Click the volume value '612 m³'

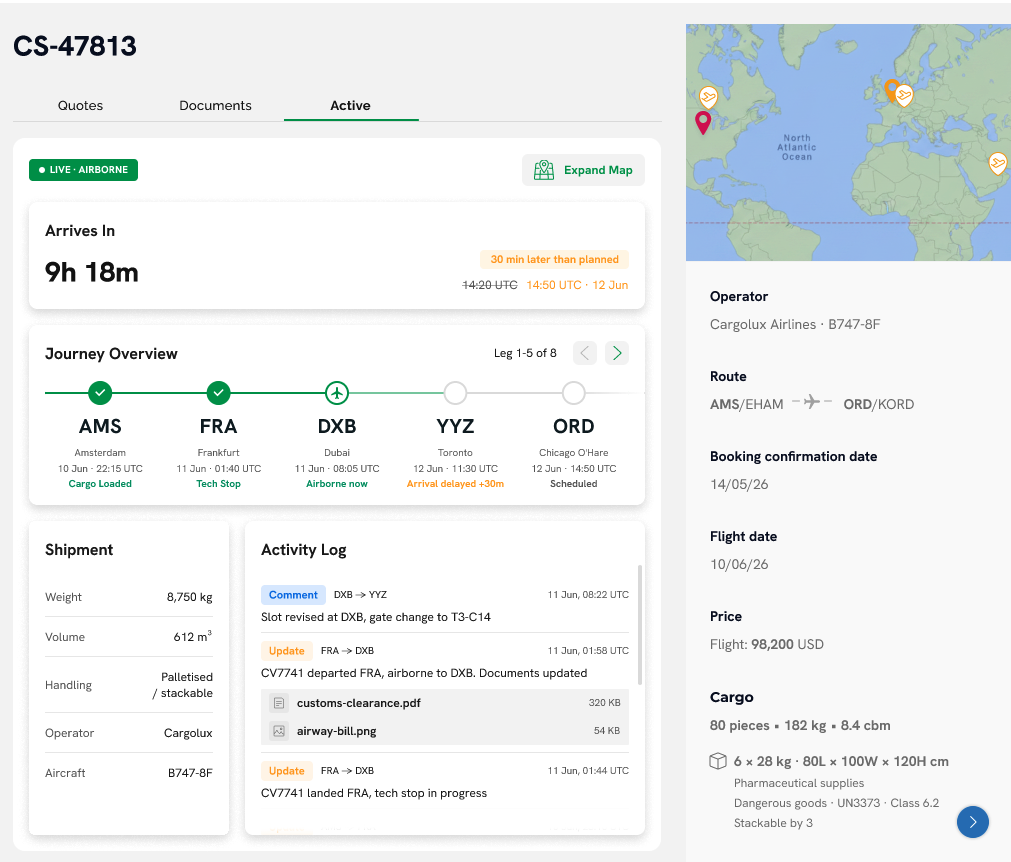point(193,636)
